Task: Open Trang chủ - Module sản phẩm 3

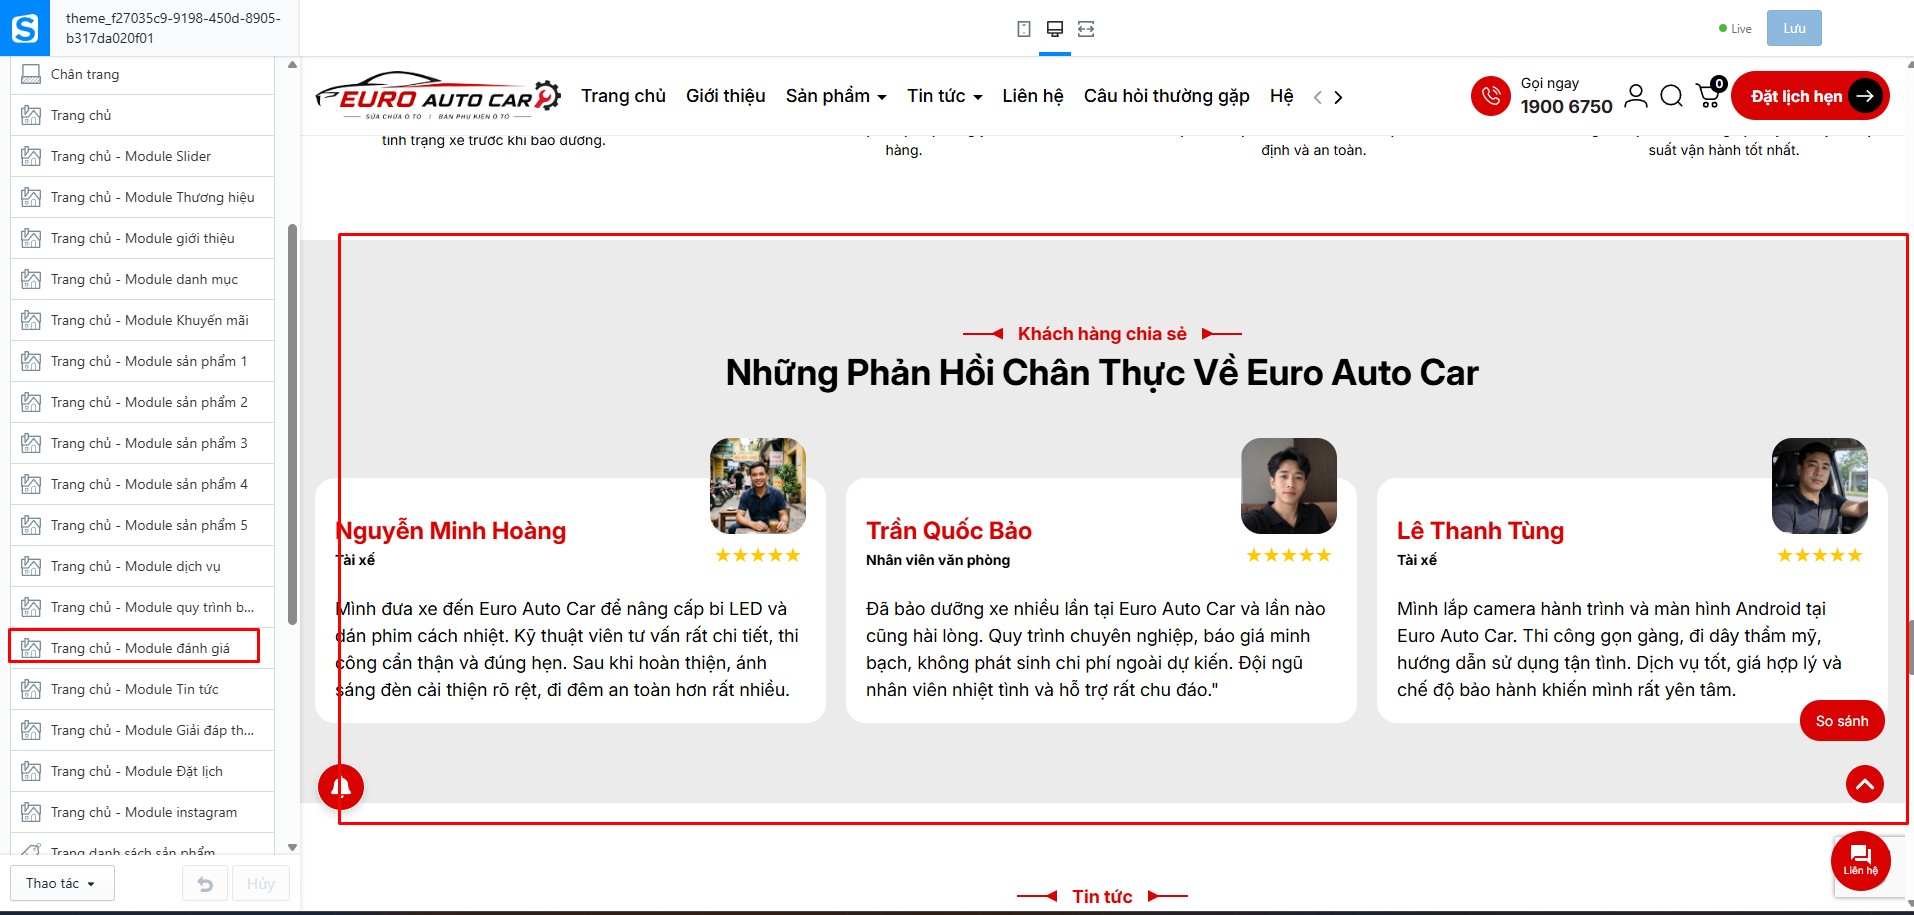Action: tap(142, 443)
